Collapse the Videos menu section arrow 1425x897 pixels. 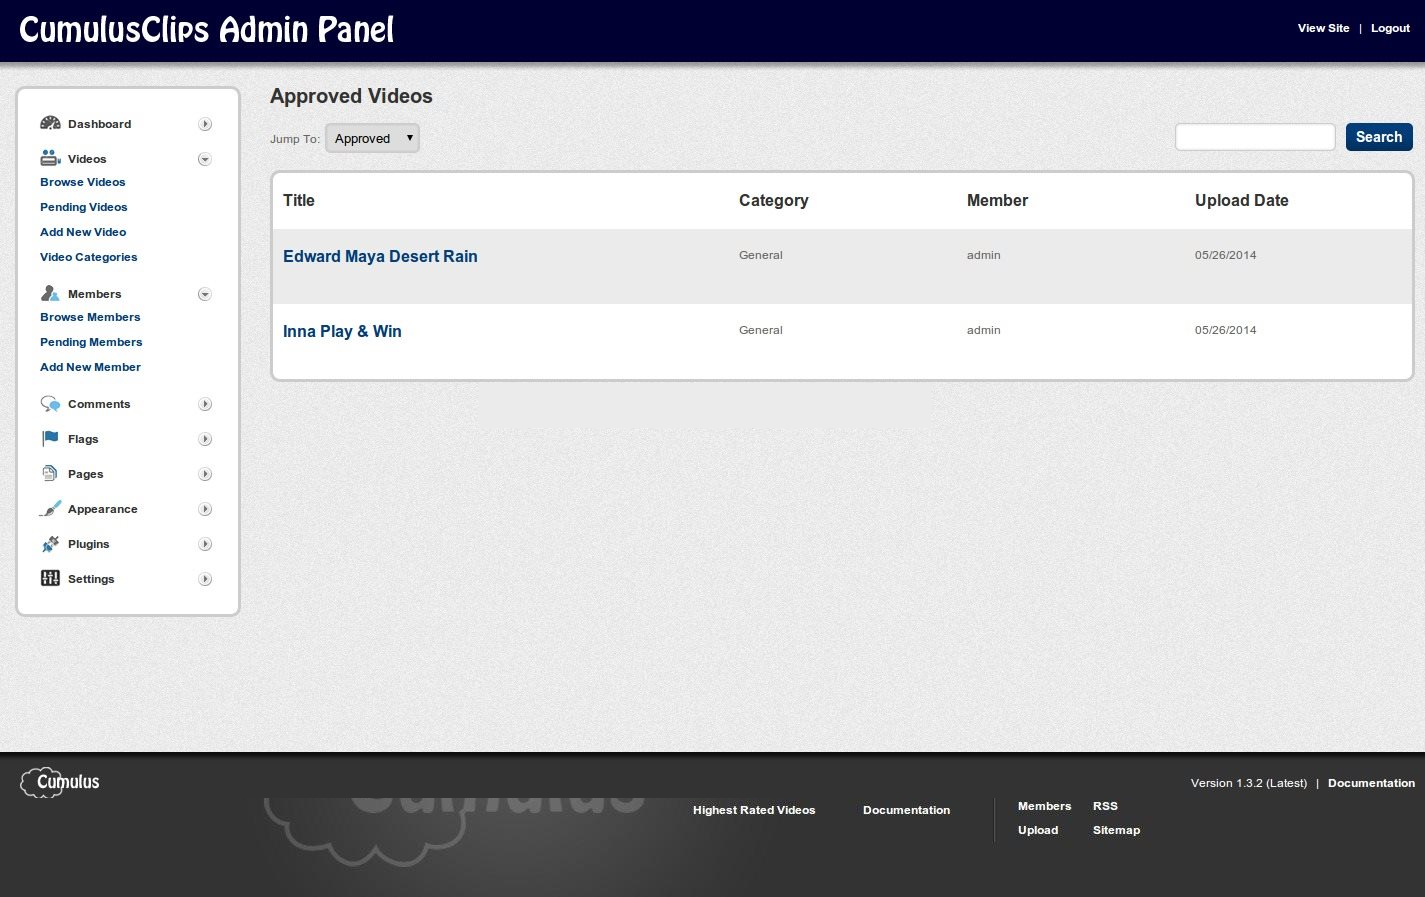click(x=205, y=159)
